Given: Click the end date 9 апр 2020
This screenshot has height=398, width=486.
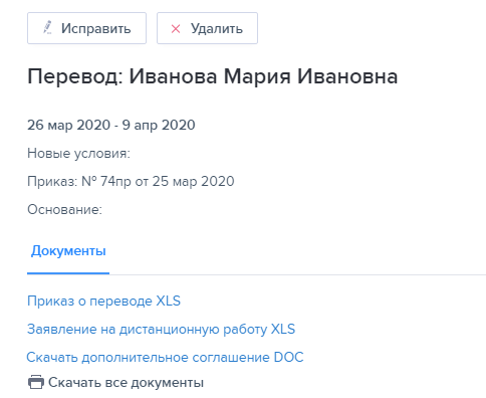Looking at the screenshot, I should coord(159,125).
